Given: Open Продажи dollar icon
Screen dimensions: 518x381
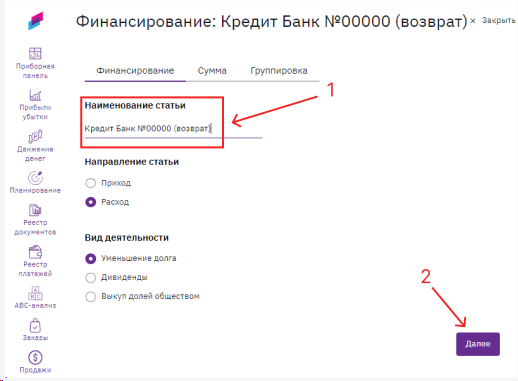Looking at the screenshot, I should pyautogui.click(x=35, y=358).
